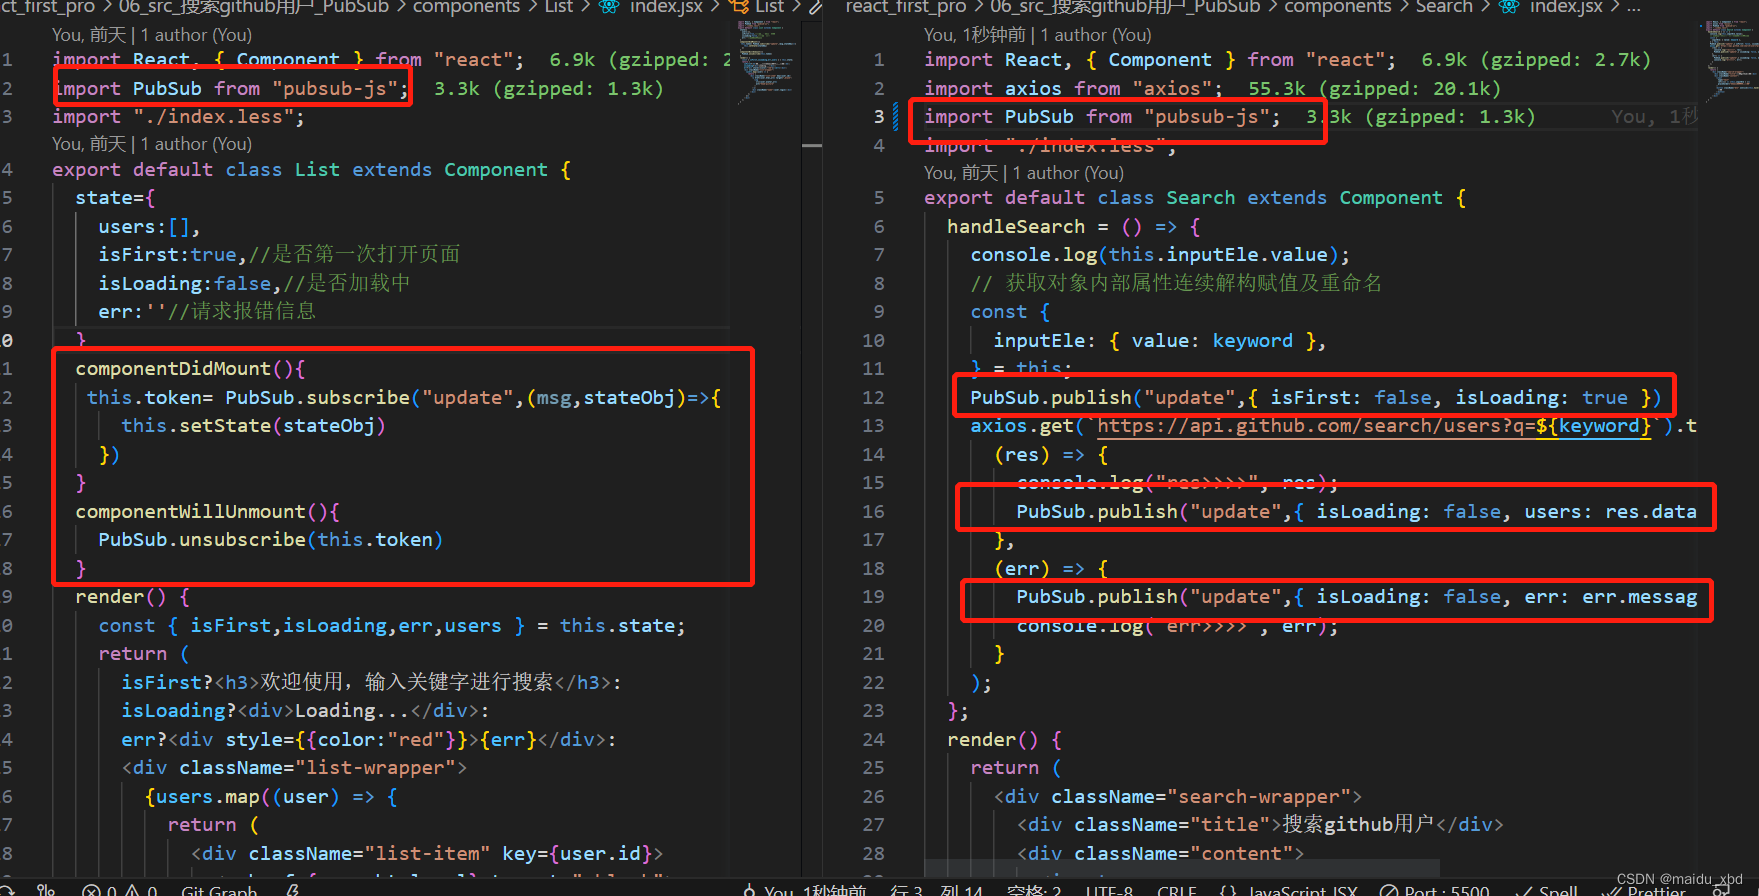Open the 'react_first_pro' breadcrumb in right editor
1759x896 pixels.
pyautogui.click(x=906, y=7)
